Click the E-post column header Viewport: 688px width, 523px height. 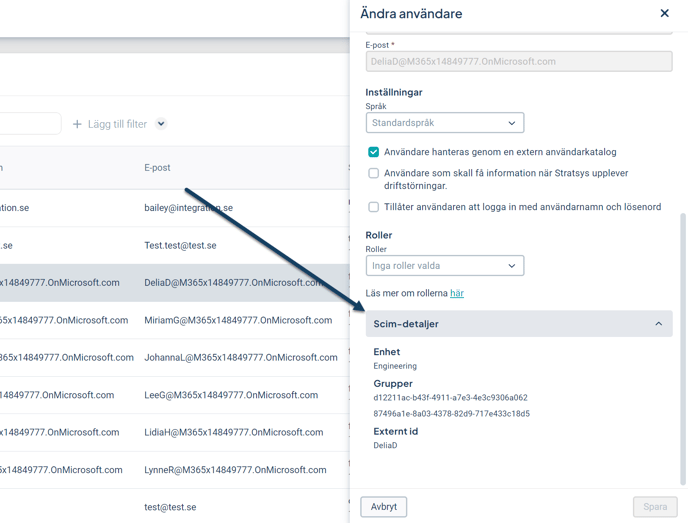[x=157, y=168]
